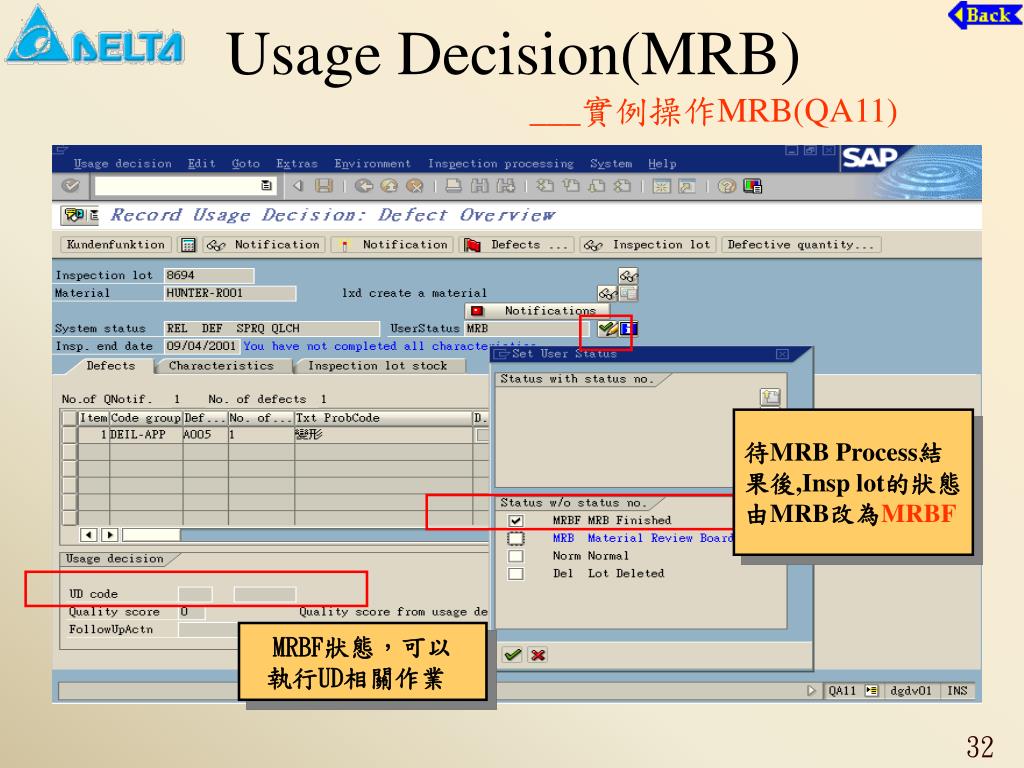Image resolution: width=1024 pixels, height=768 pixels.
Task: Open the Usage decision menu
Action: coord(122,163)
